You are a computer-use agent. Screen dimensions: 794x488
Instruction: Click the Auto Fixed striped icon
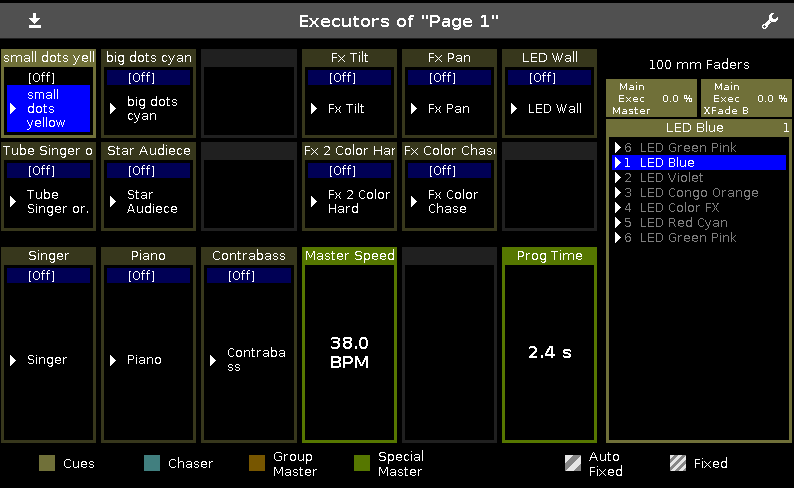point(573,463)
